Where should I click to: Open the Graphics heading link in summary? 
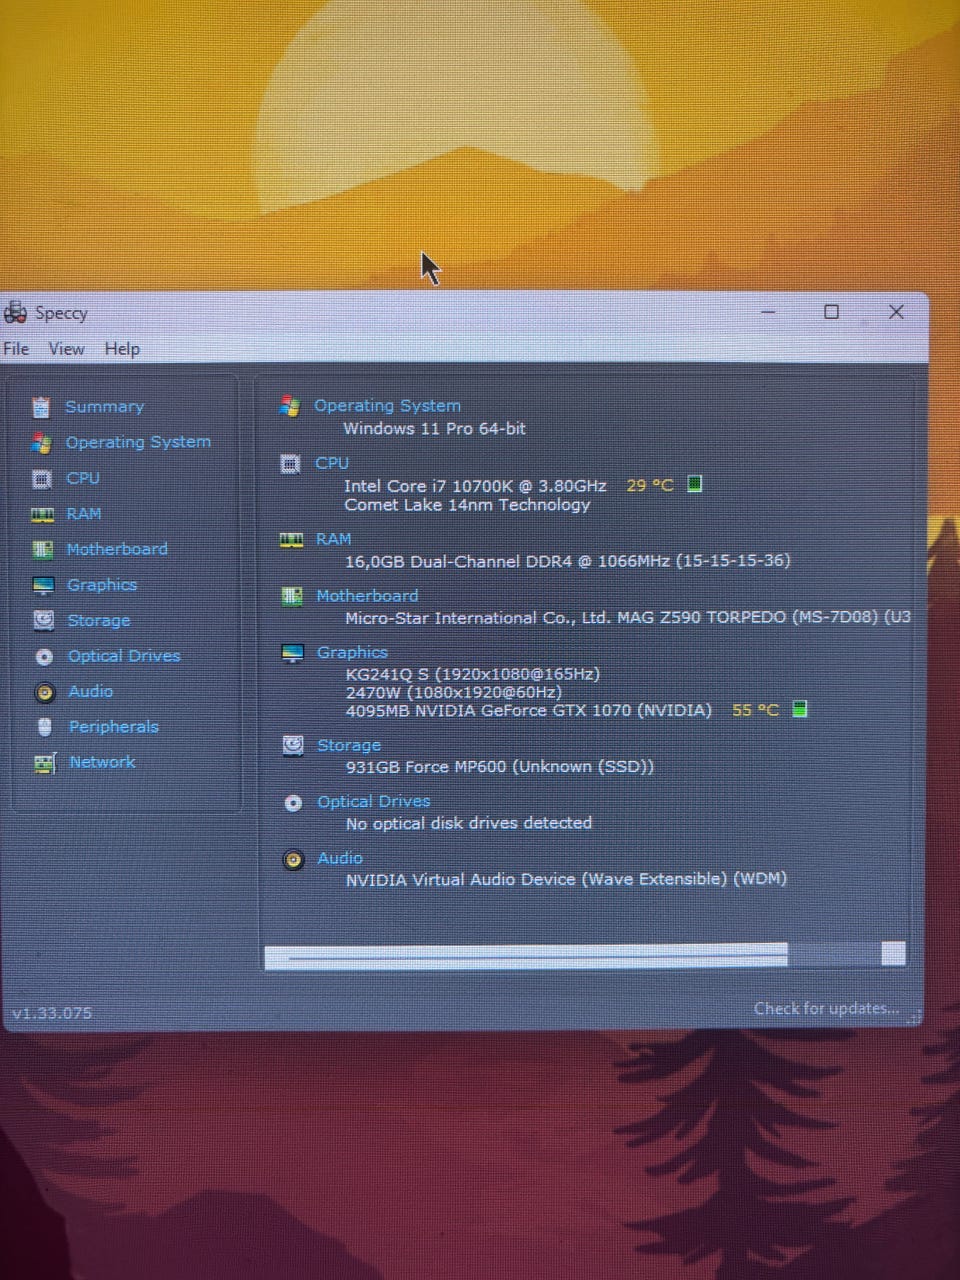point(352,652)
